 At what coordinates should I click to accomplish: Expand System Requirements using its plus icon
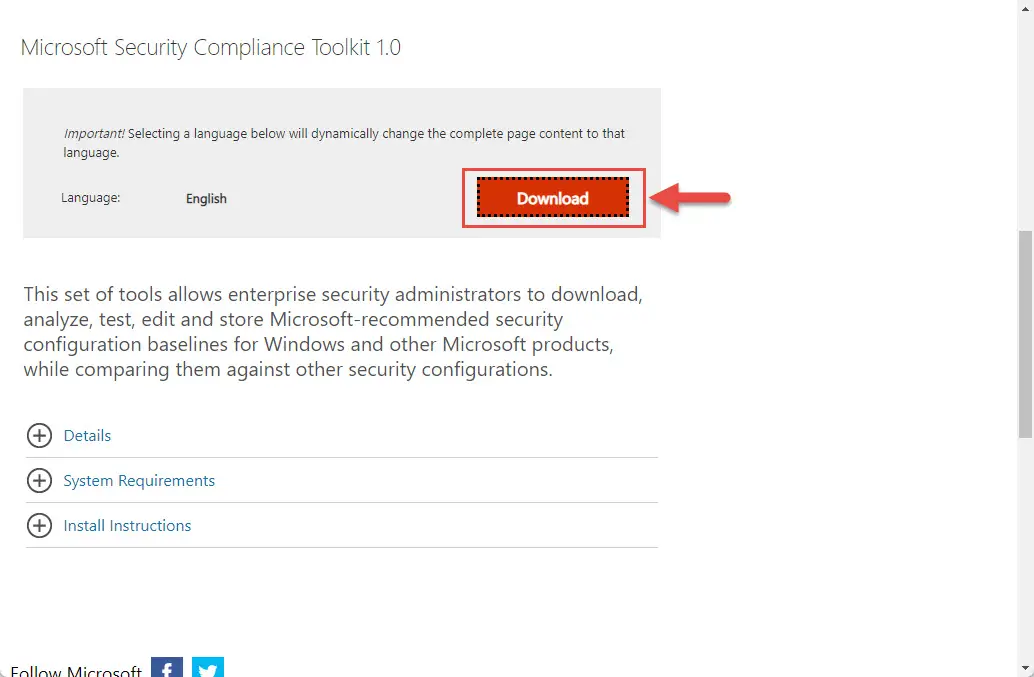[40, 481]
